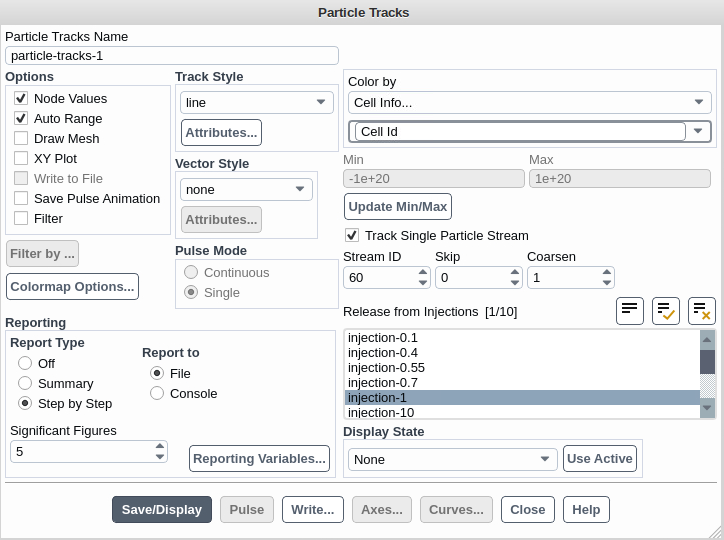Open the Track Style dropdown showing line
Screen dimensions: 724x540
pyautogui.click(x=258, y=102)
